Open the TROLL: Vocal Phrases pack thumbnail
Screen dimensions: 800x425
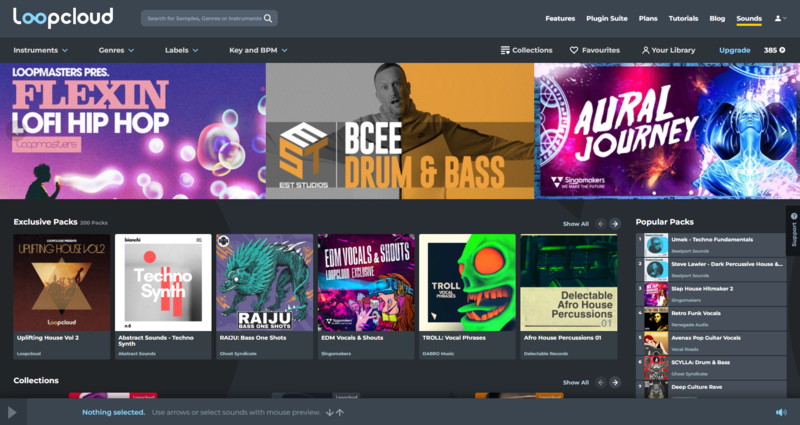(x=467, y=282)
